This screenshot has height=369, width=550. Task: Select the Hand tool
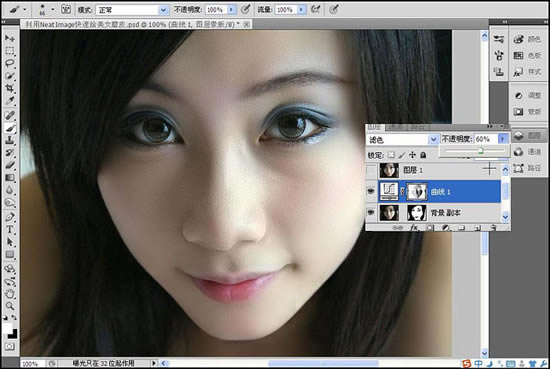pos(10,294)
